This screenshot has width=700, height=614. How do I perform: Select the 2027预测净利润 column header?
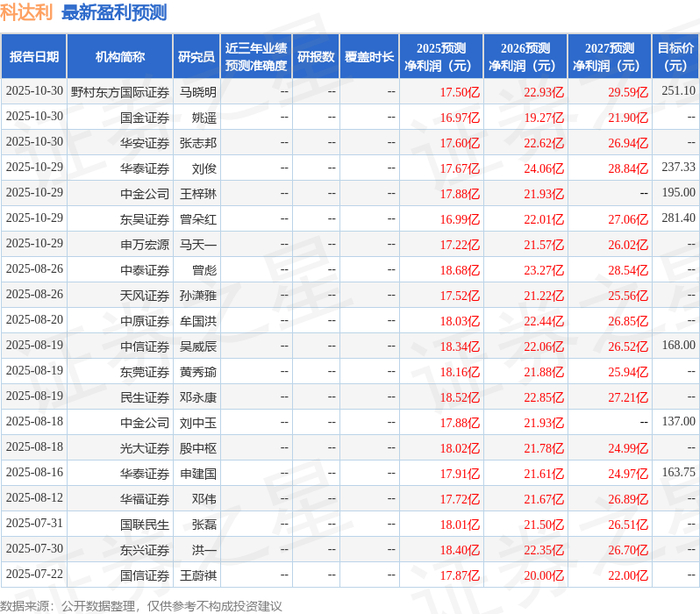pos(609,57)
